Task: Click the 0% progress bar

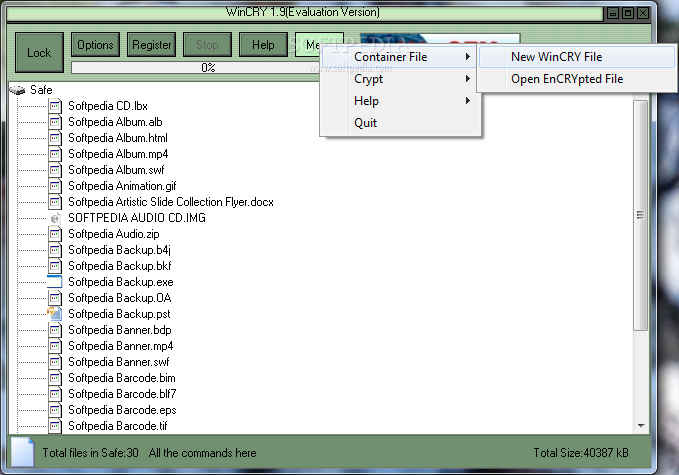Action: pos(196,68)
